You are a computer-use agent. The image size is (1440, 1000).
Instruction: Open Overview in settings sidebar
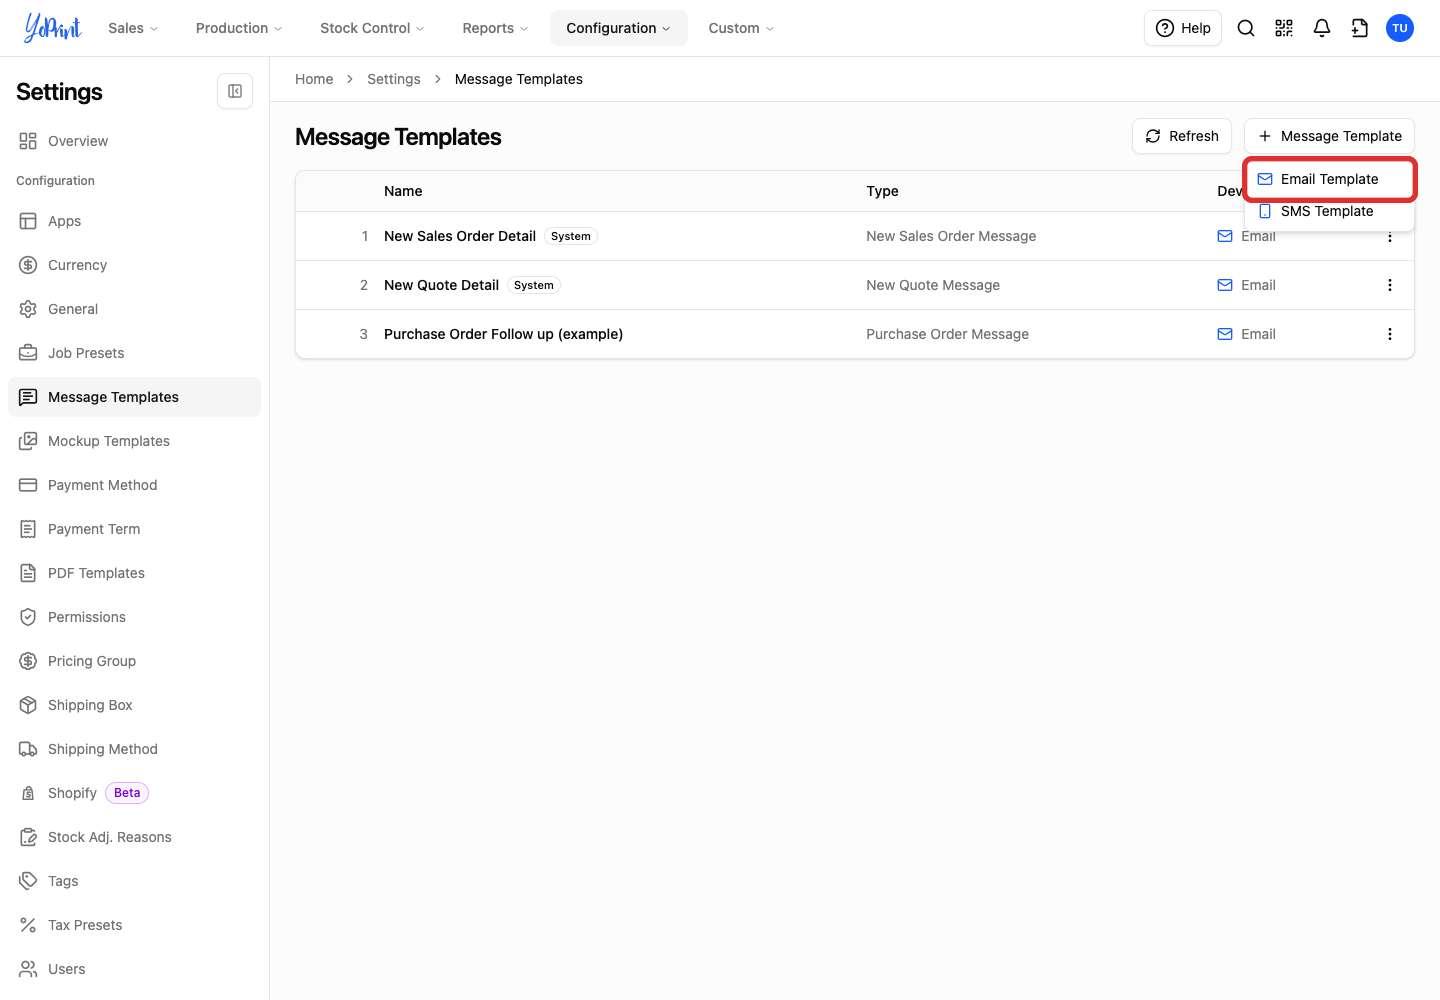[x=134, y=141]
